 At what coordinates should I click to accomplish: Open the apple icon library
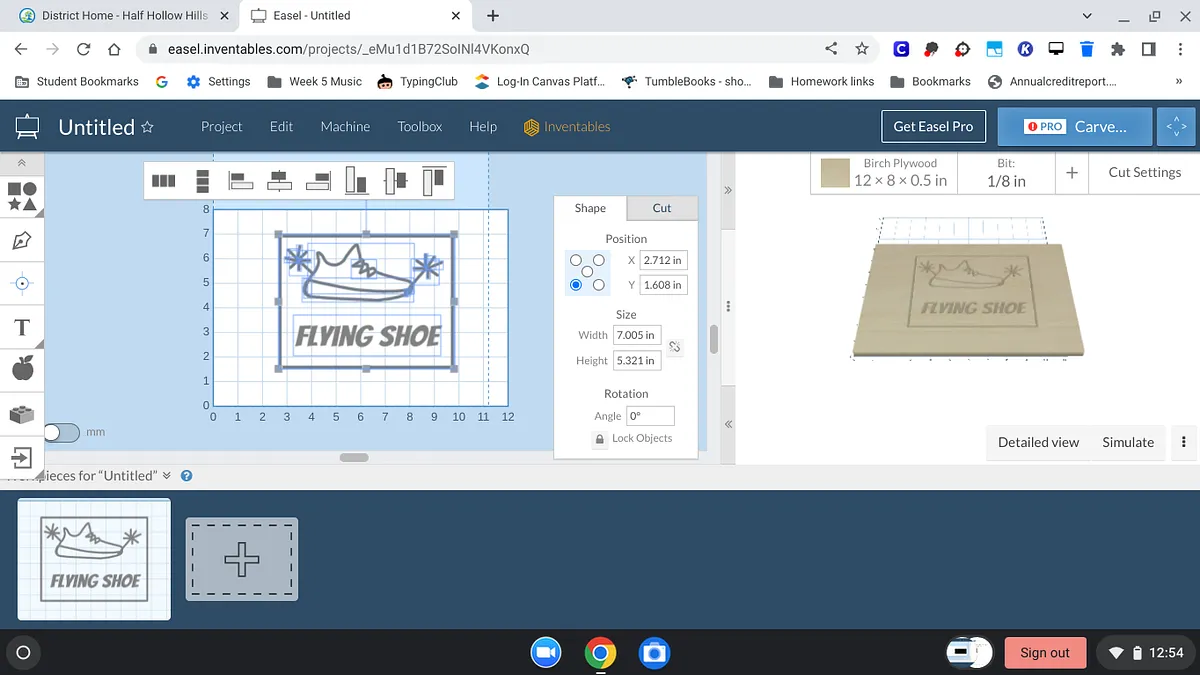click(x=22, y=369)
